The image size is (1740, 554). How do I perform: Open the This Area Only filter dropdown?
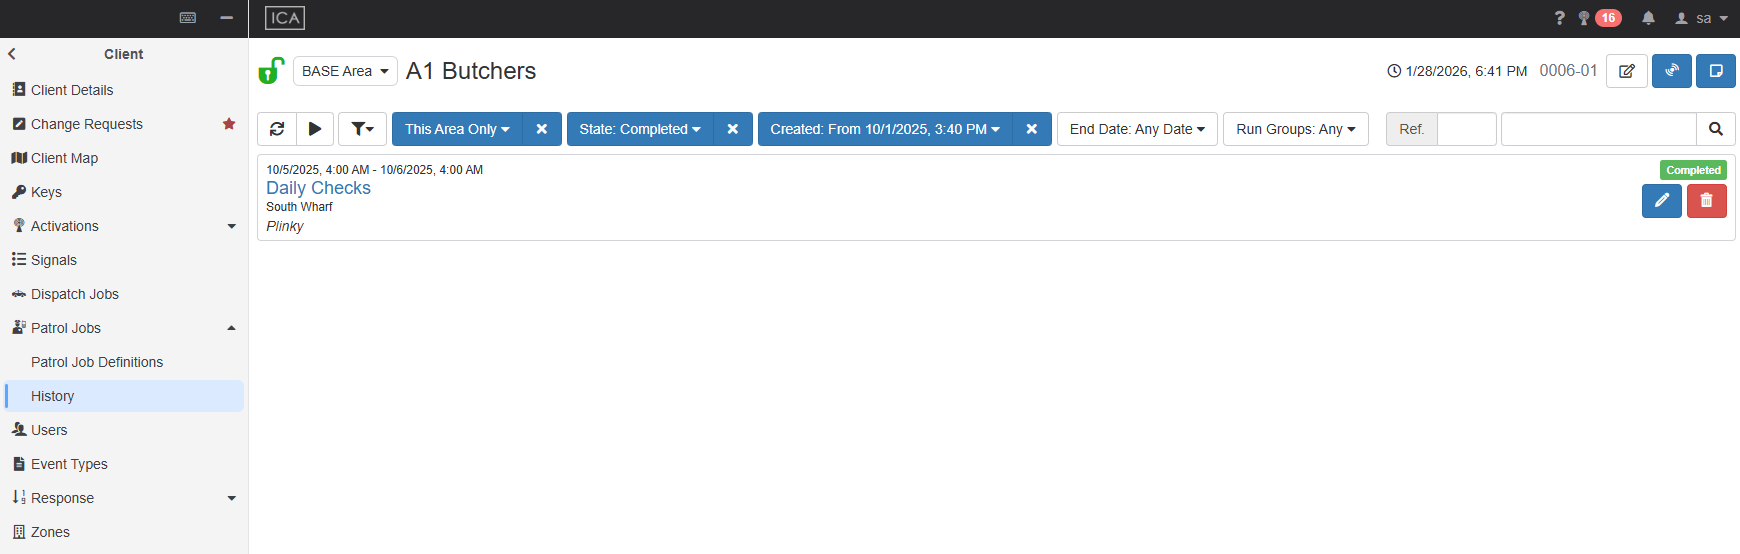click(457, 129)
